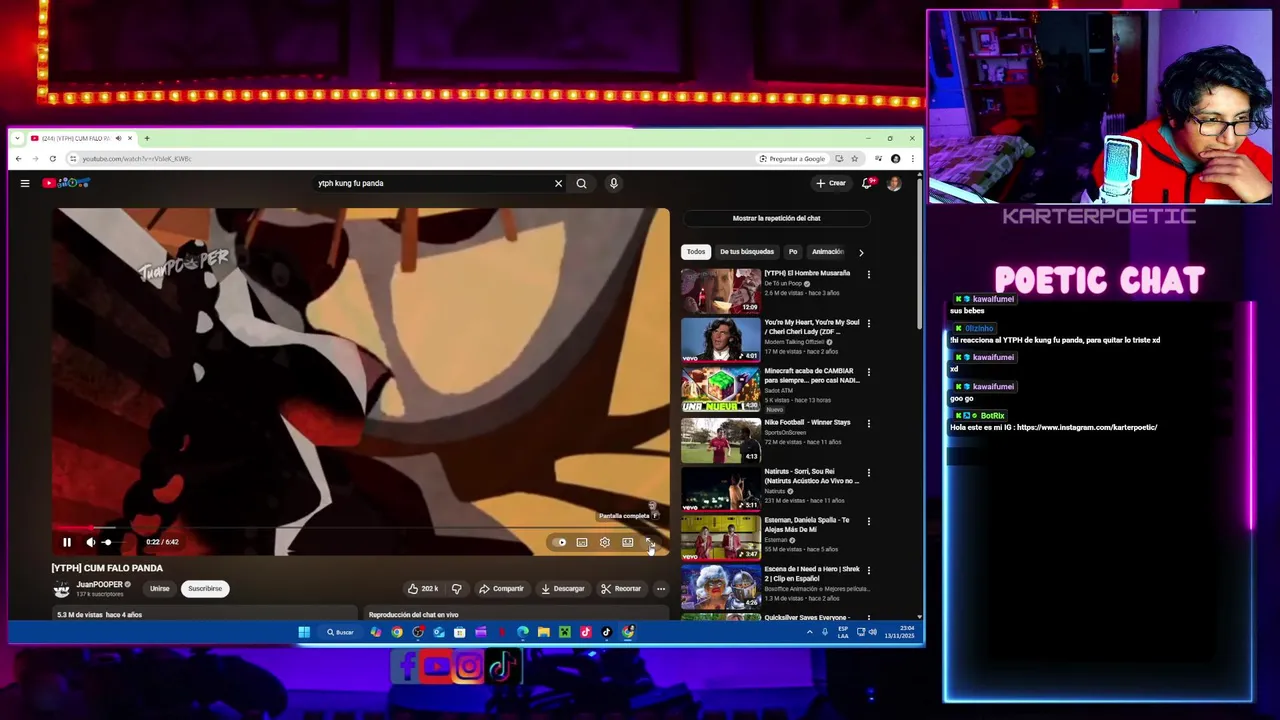Viewport: 1280px width, 720px height.
Task: Open Microsoft Edge from taskbar
Action: pos(523,632)
